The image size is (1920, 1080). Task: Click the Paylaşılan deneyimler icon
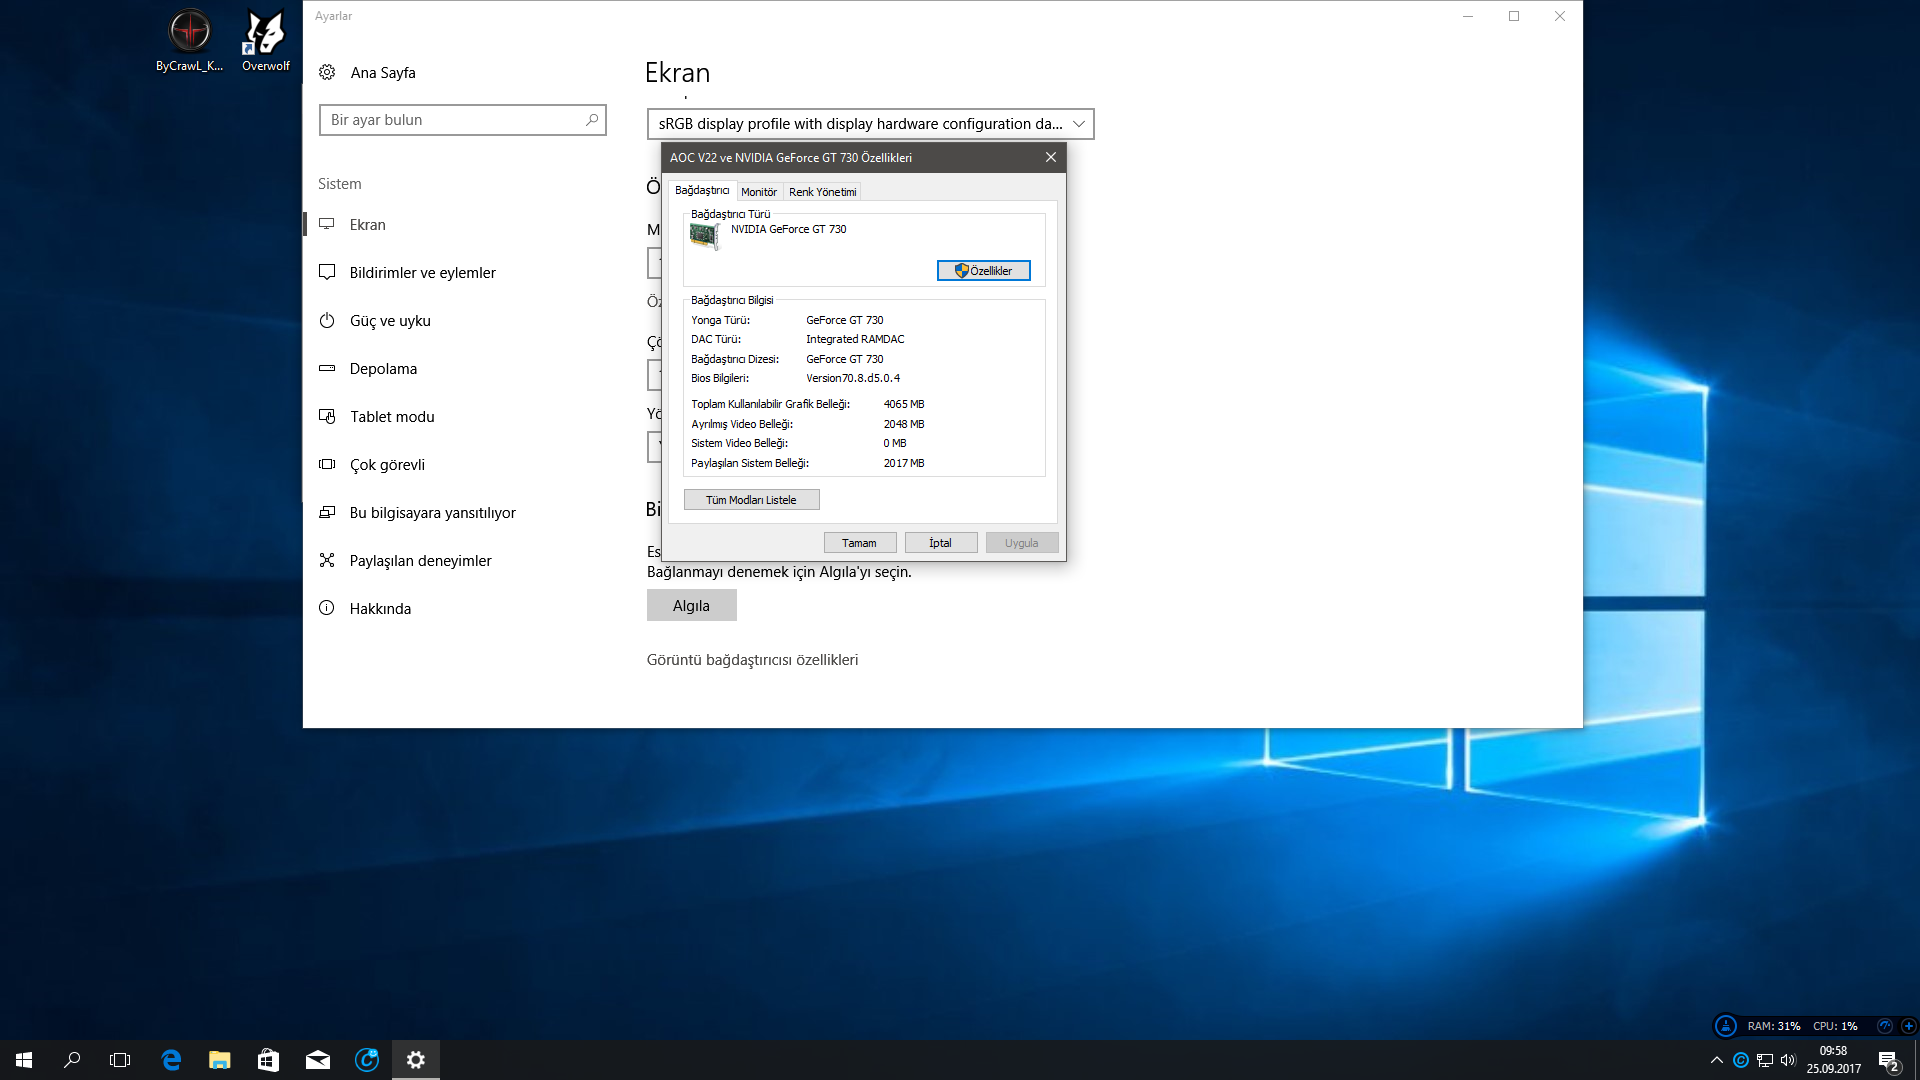click(x=327, y=560)
